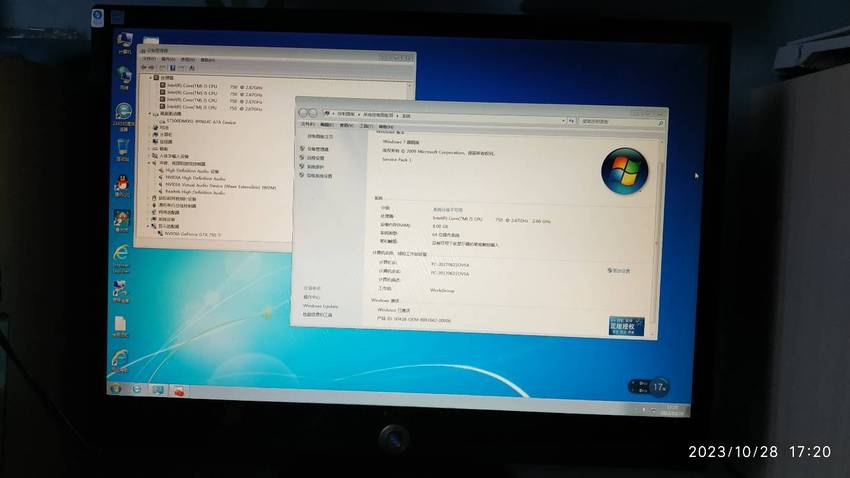Collapse the Processors node in Device Manager

(150, 77)
